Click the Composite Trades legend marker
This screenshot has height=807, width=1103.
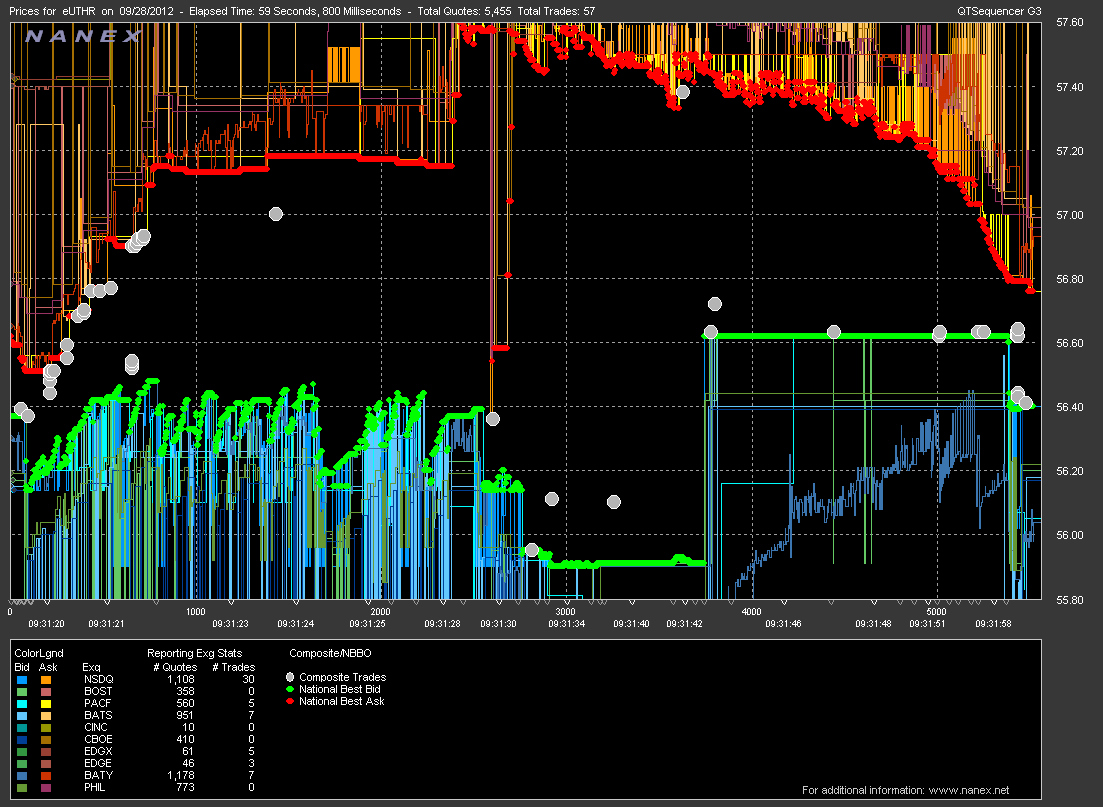(x=291, y=678)
